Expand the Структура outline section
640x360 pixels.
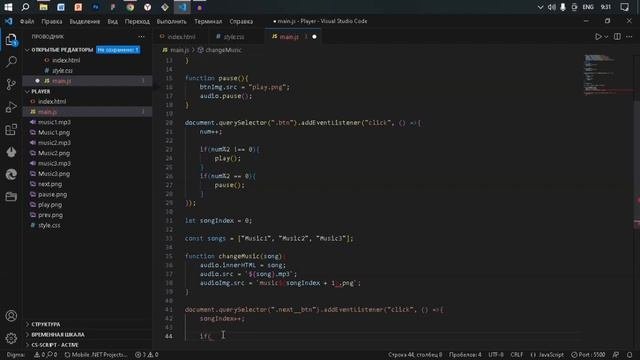pos(46,324)
